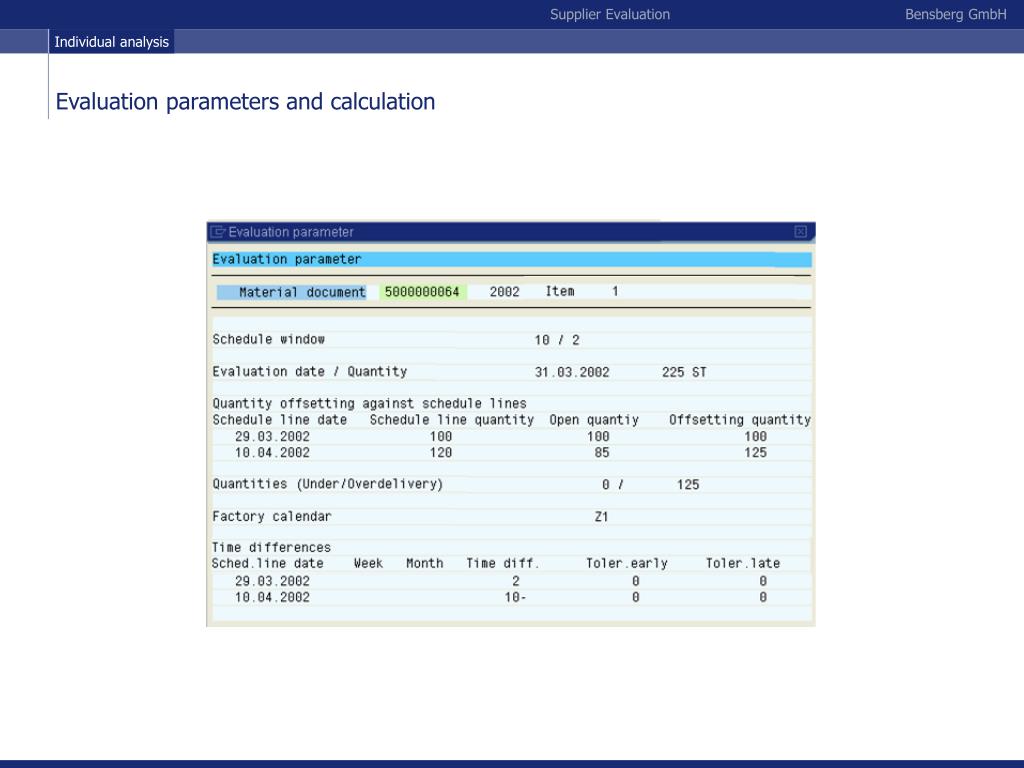This screenshot has height=768, width=1024.
Task: Click the Open quantiy column header
Action: pyautogui.click(x=594, y=420)
